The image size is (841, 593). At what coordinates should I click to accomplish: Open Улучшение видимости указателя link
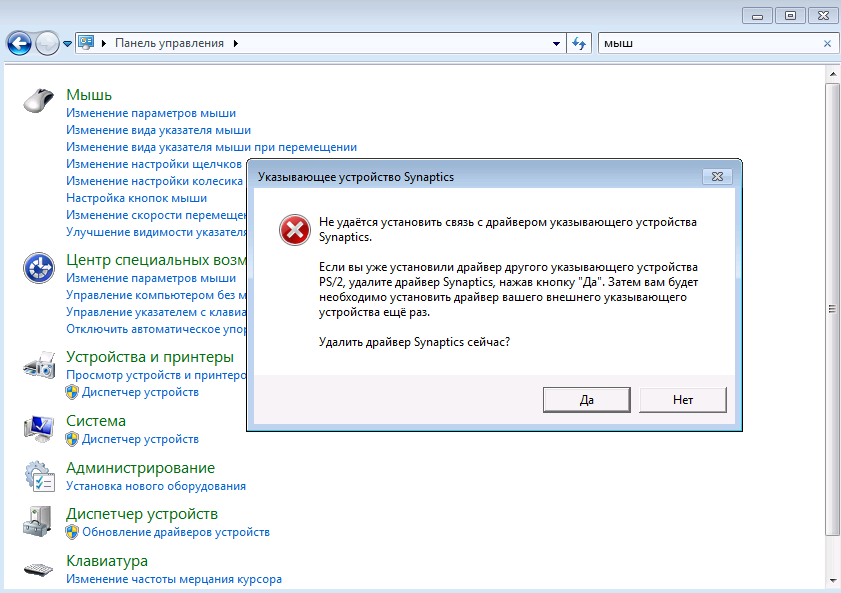156,232
